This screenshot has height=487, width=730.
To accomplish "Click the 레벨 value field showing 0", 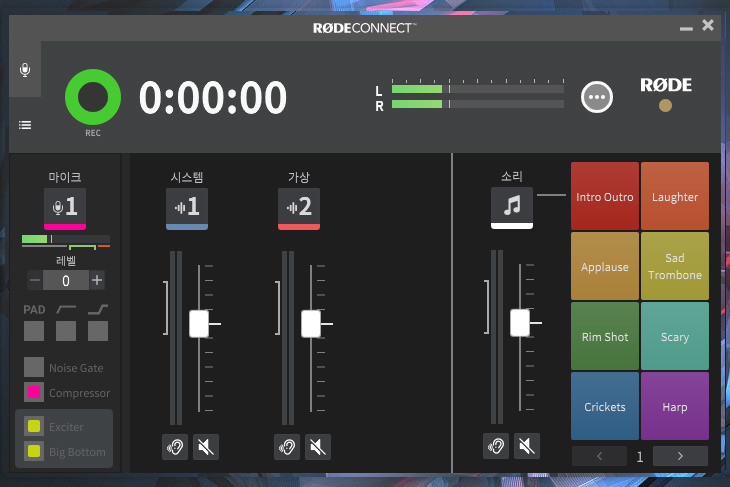I will click(66, 280).
